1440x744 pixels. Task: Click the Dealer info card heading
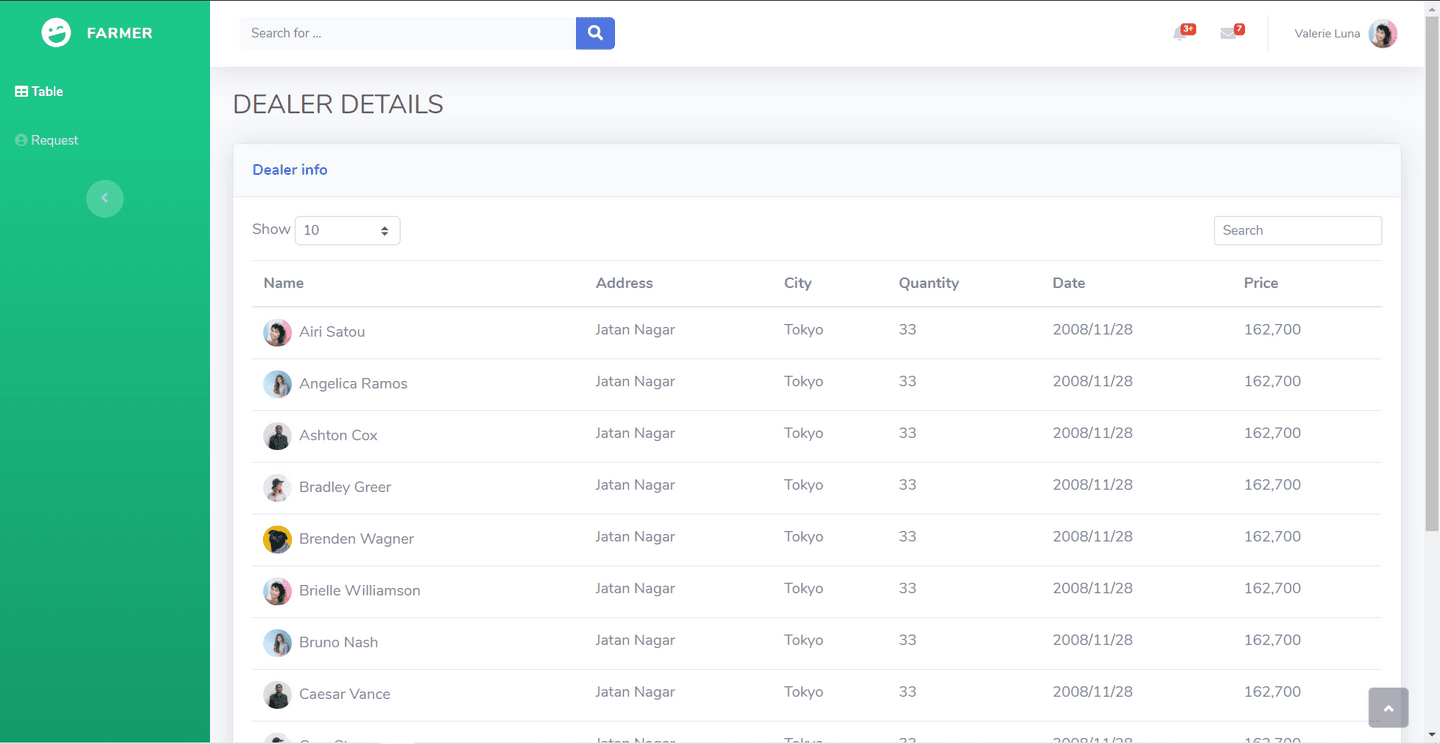coord(290,170)
